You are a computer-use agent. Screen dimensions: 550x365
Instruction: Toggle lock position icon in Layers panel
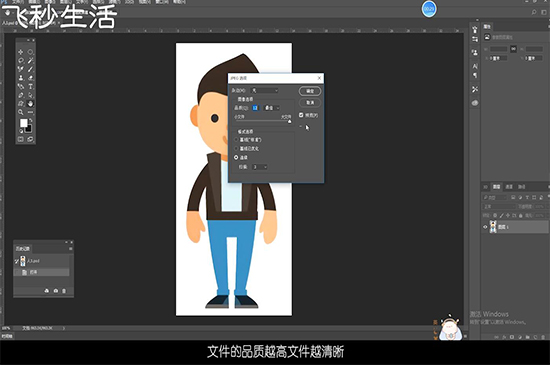point(508,215)
